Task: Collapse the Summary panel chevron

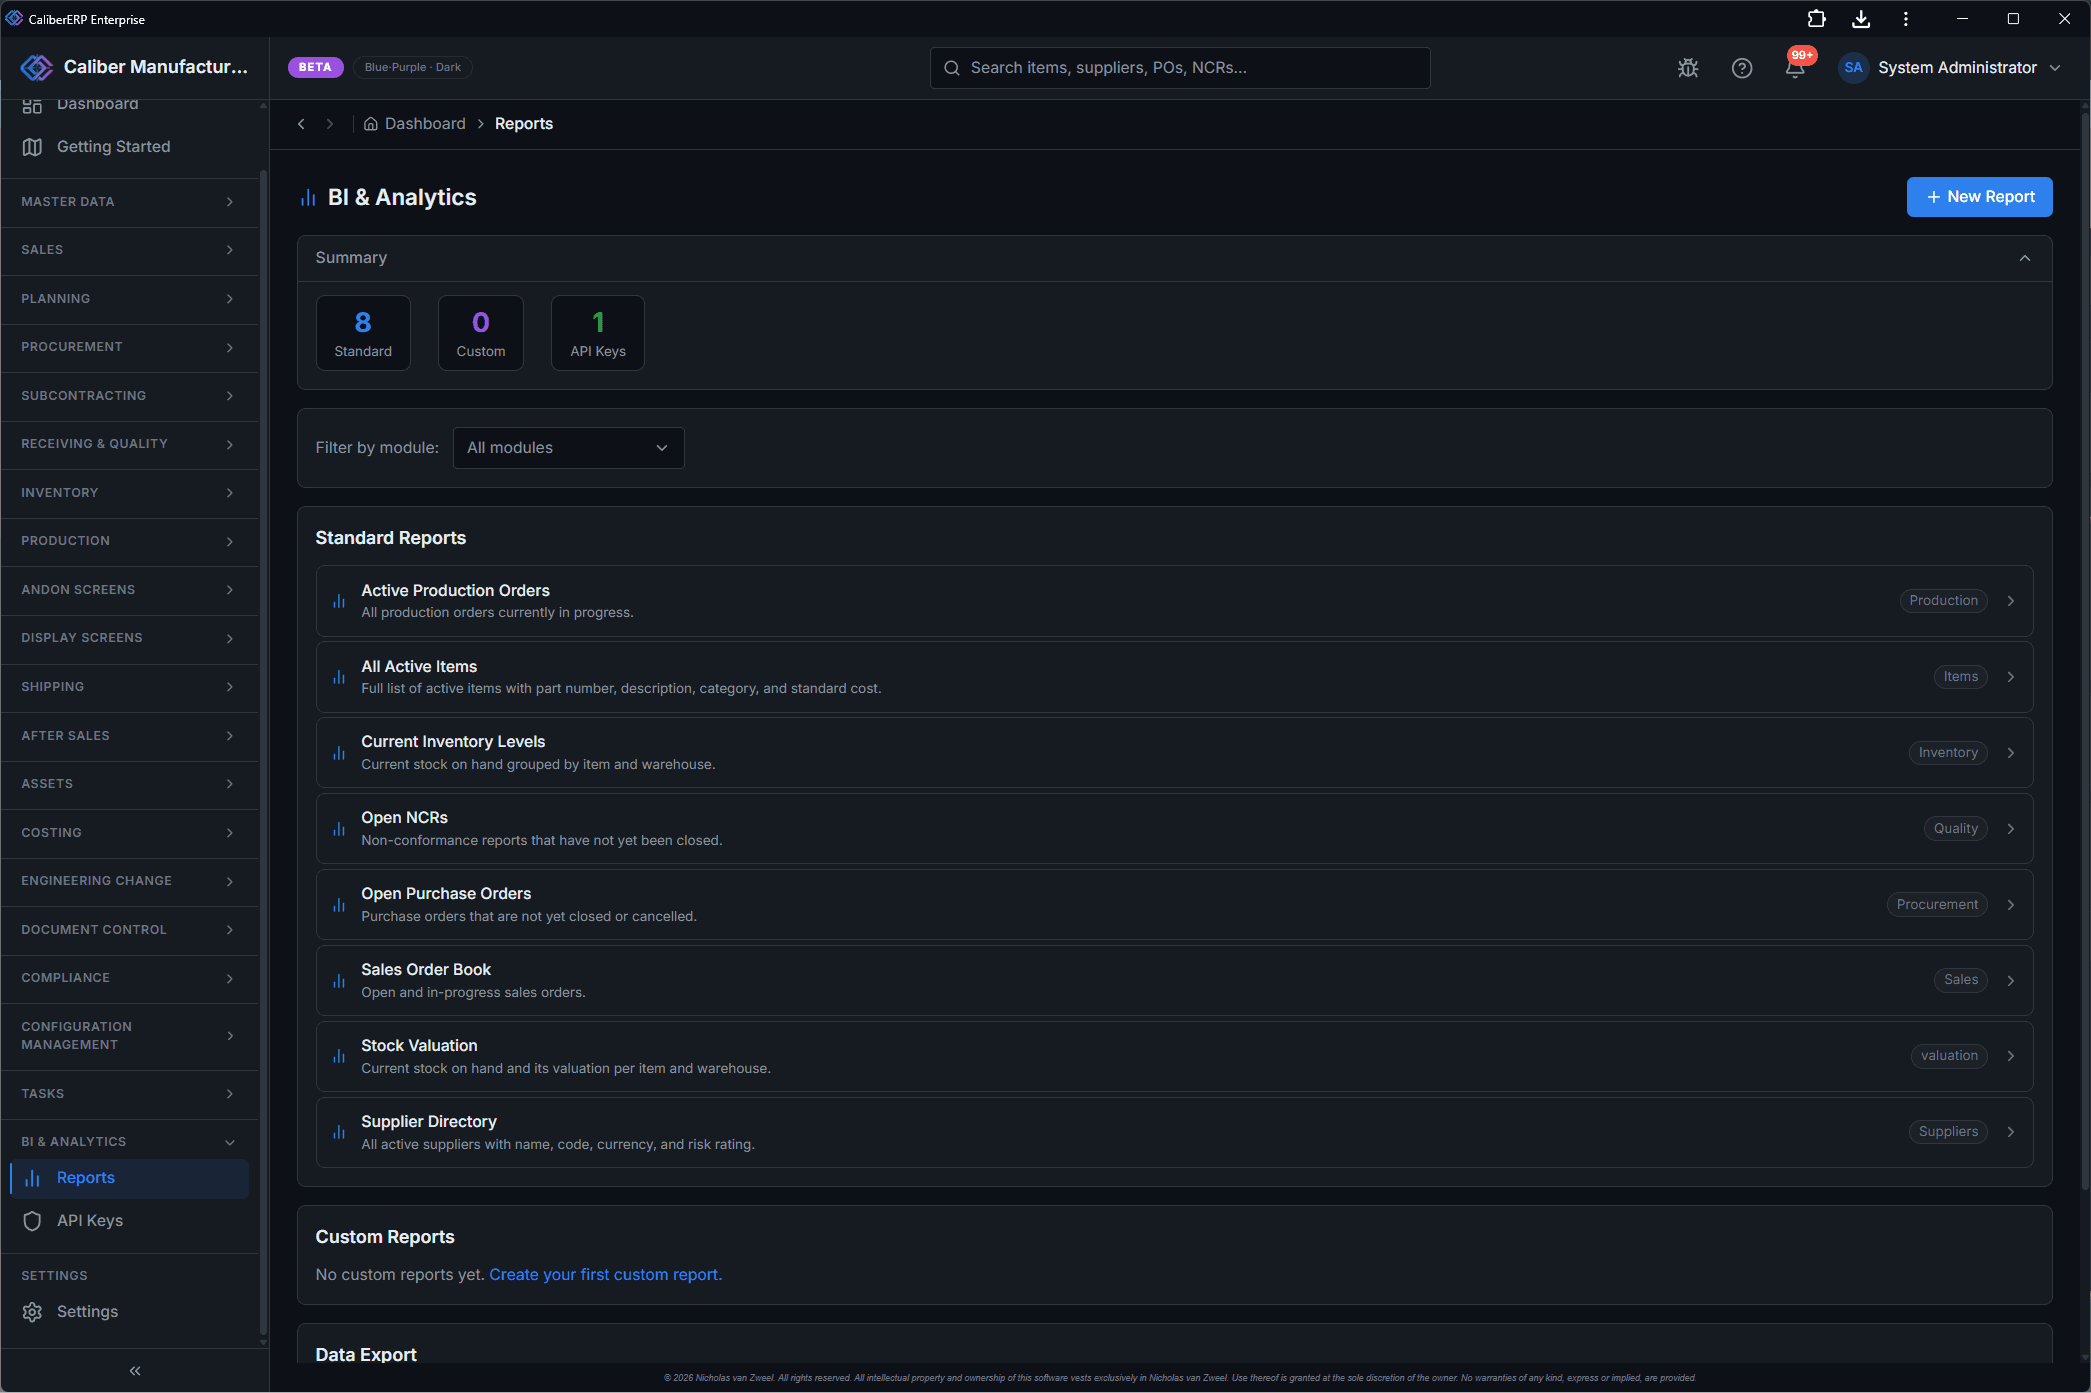Action: coord(2025,258)
